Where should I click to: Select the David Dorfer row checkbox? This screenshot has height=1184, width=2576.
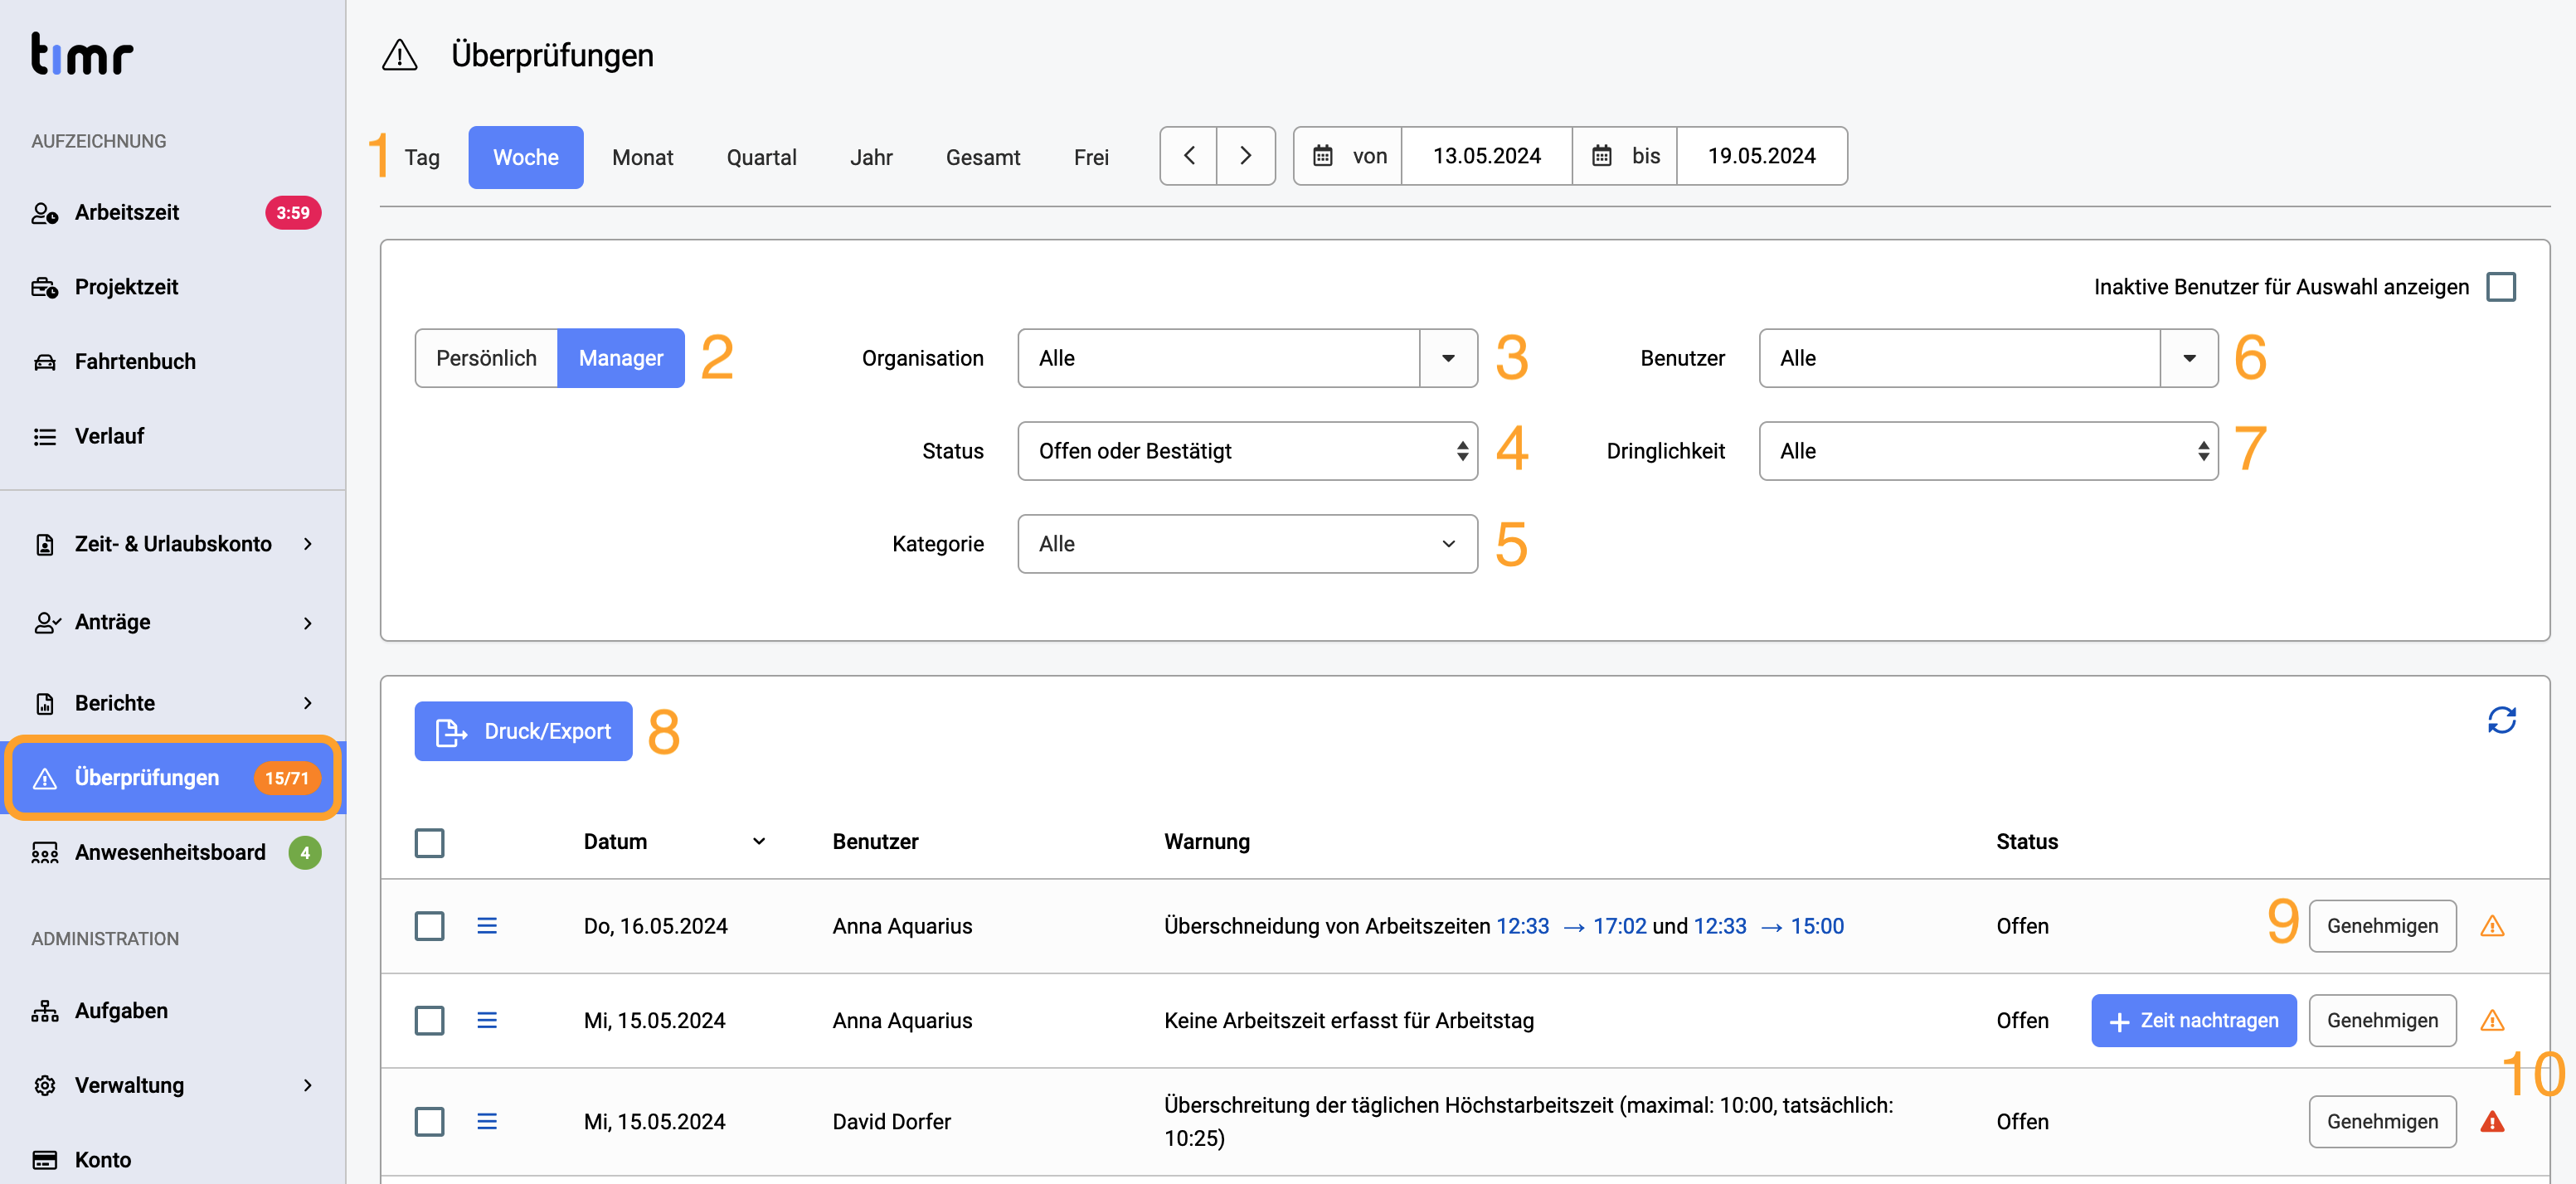pos(430,1122)
